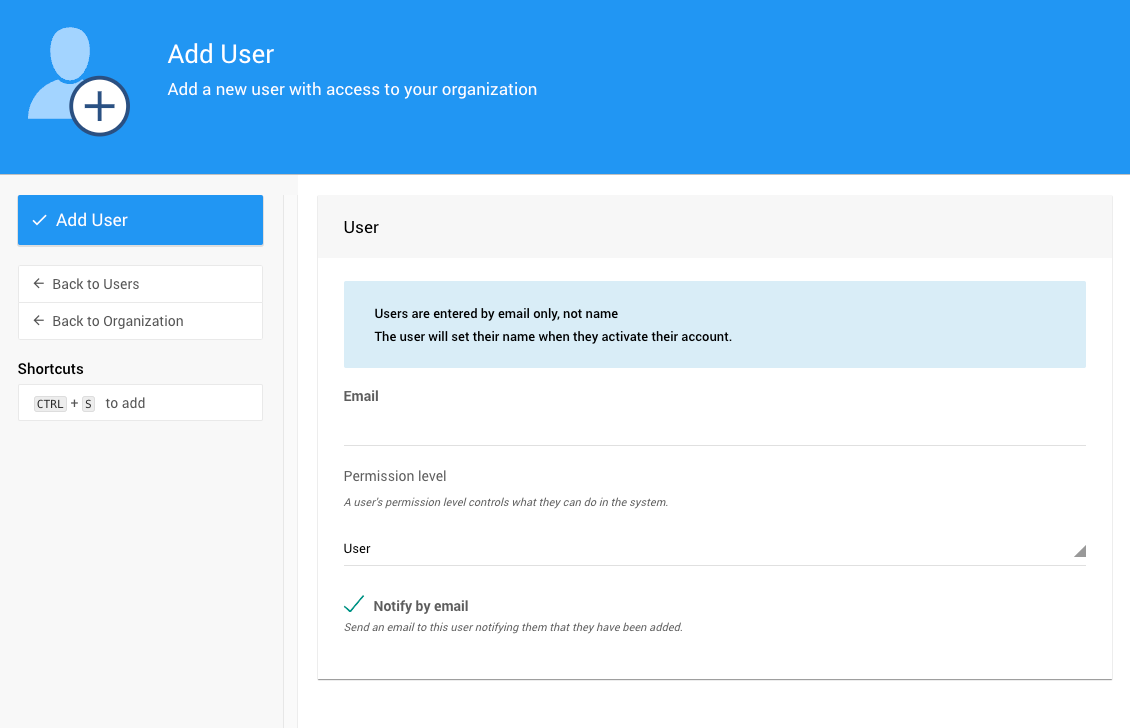Screen dimensions: 1130x728
Task: Click the Email field label
Action: [361, 396]
